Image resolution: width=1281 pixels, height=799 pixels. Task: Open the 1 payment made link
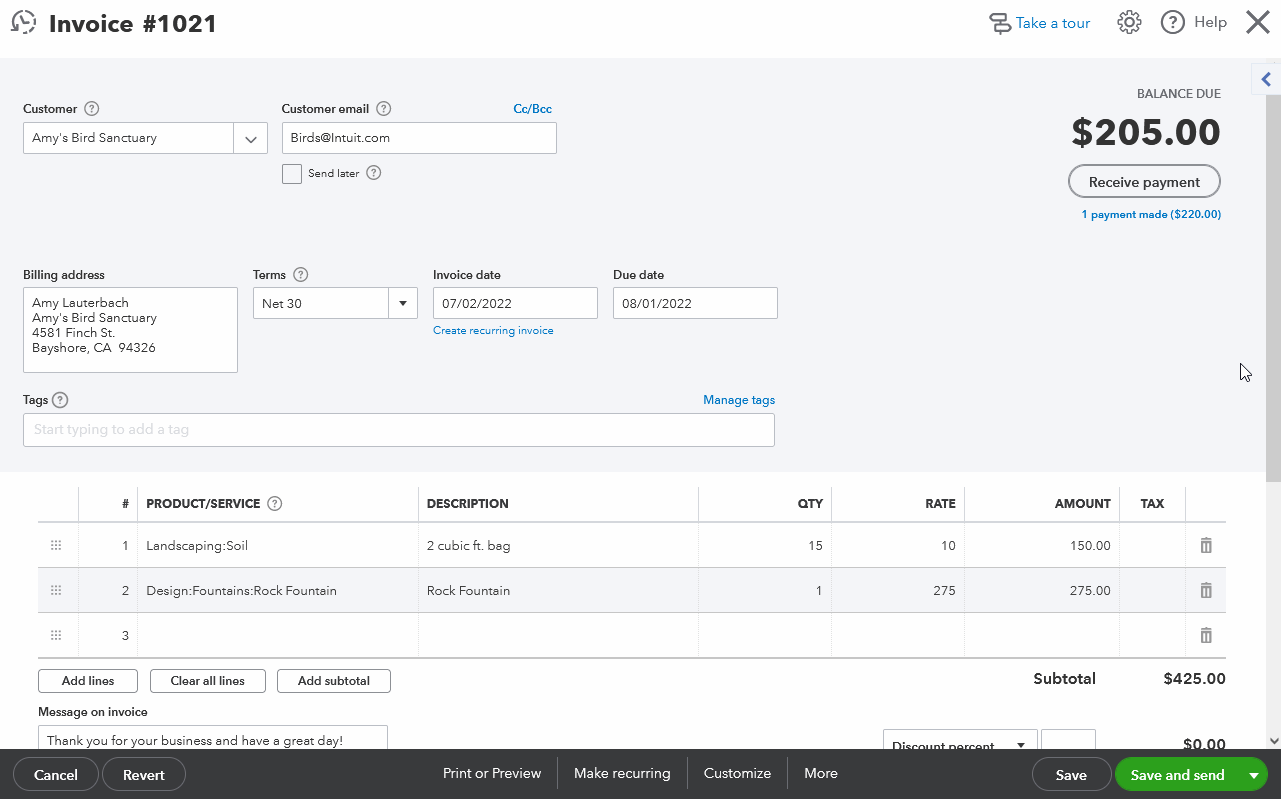(x=1151, y=214)
